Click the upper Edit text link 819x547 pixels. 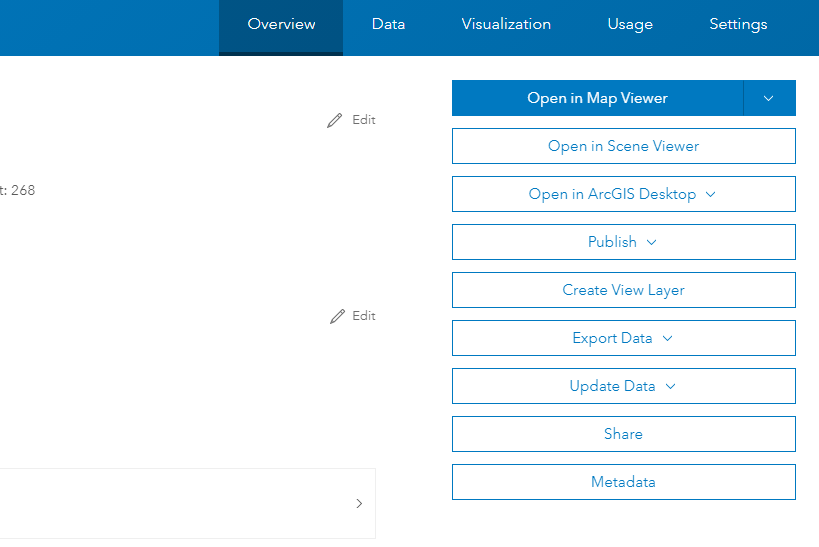[364, 120]
